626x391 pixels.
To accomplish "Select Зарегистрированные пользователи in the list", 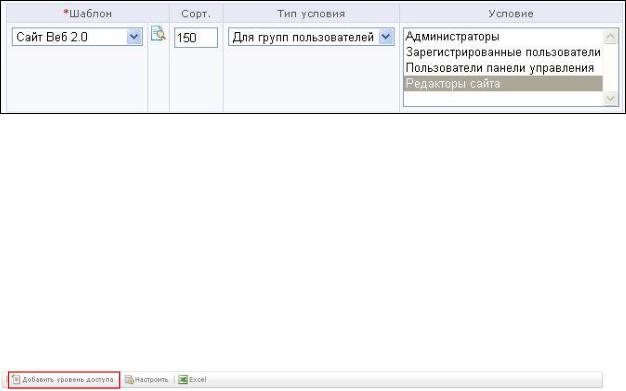I will tap(503, 52).
